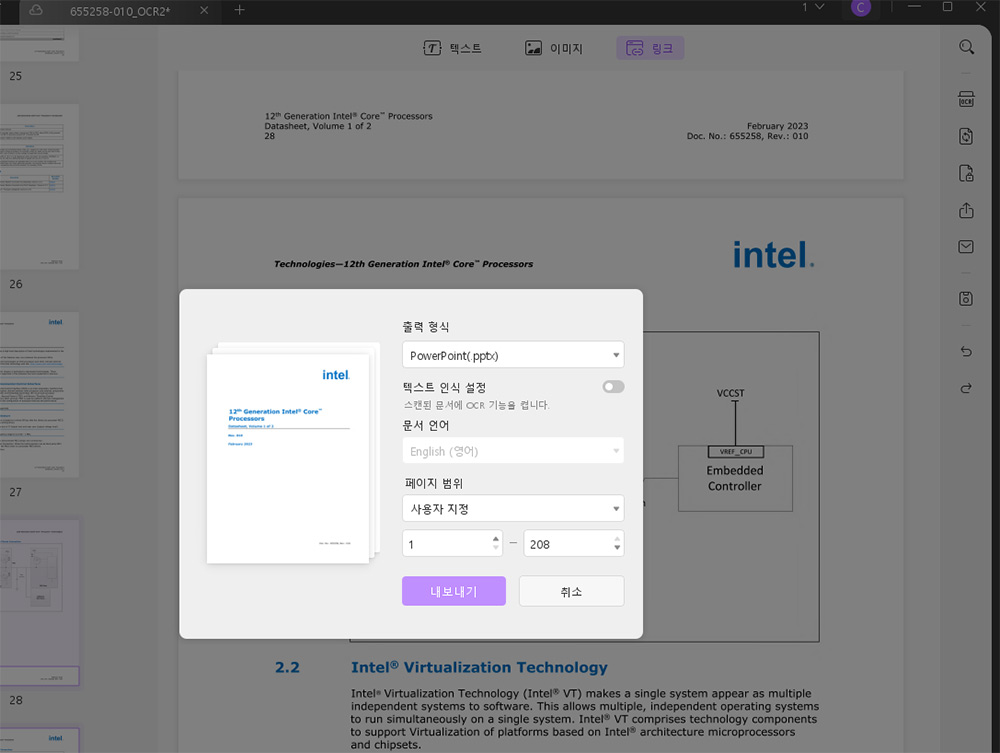Click the VREF_CPU label in diagram
The image size is (1000, 753).
pos(735,451)
